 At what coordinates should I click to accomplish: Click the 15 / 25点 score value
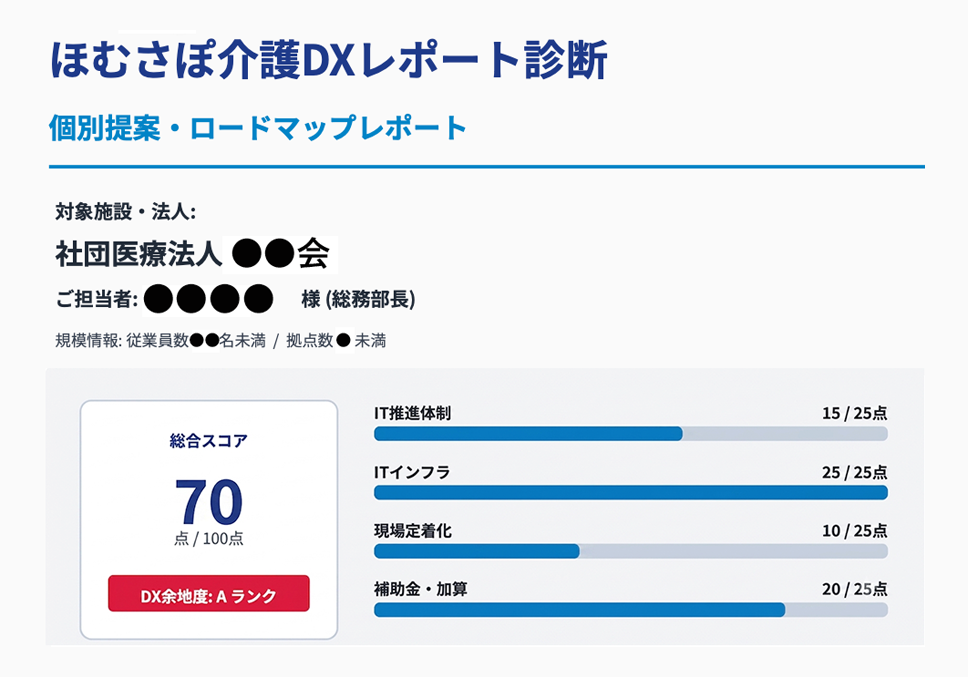point(854,413)
